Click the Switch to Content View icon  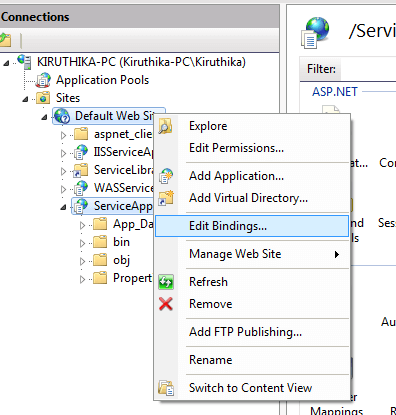point(166,388)
